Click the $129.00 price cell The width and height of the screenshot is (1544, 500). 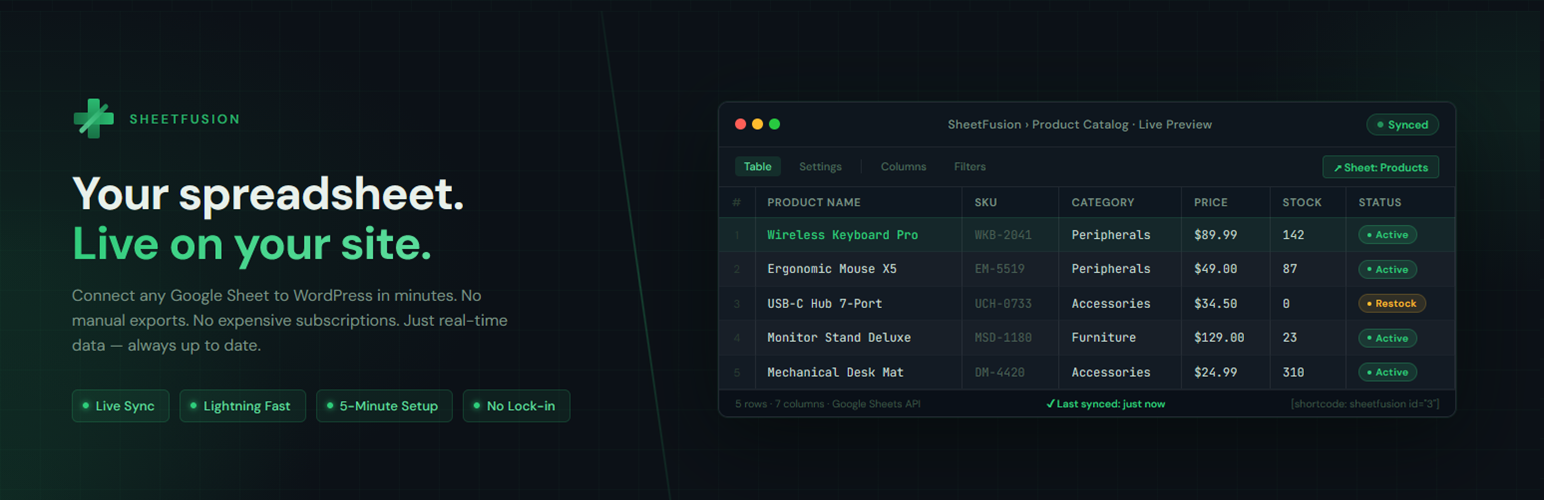point(1219,338)
